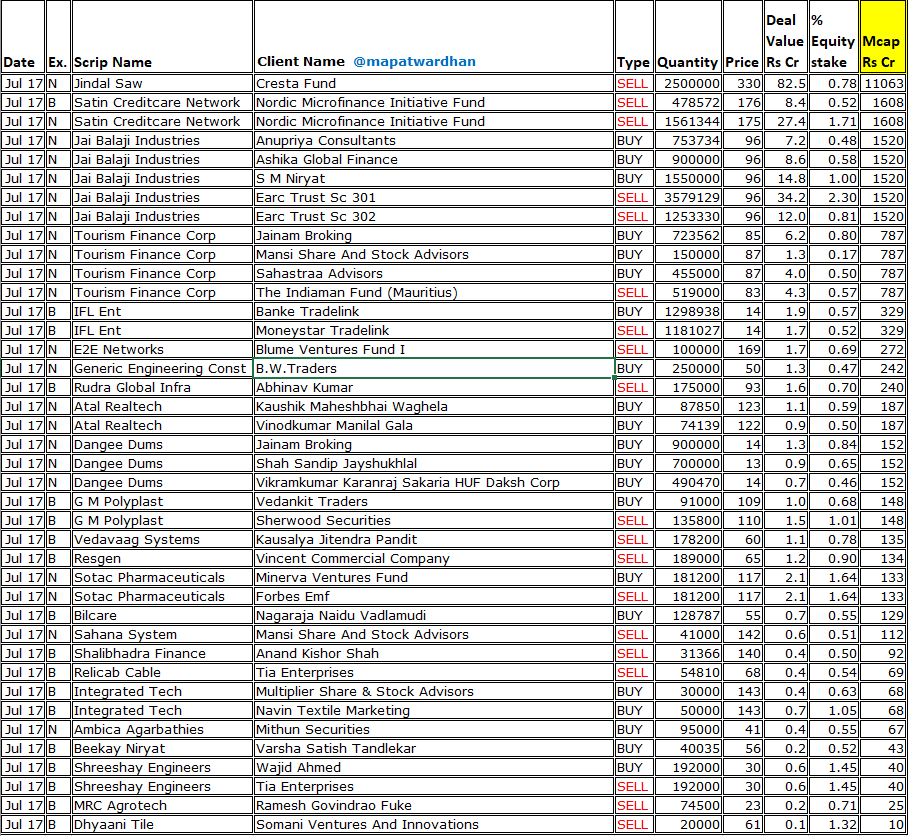Select The Indiaman Fund (Mauritius) cell
Viewport: 908px width, 836px height.
pos(434,292)
